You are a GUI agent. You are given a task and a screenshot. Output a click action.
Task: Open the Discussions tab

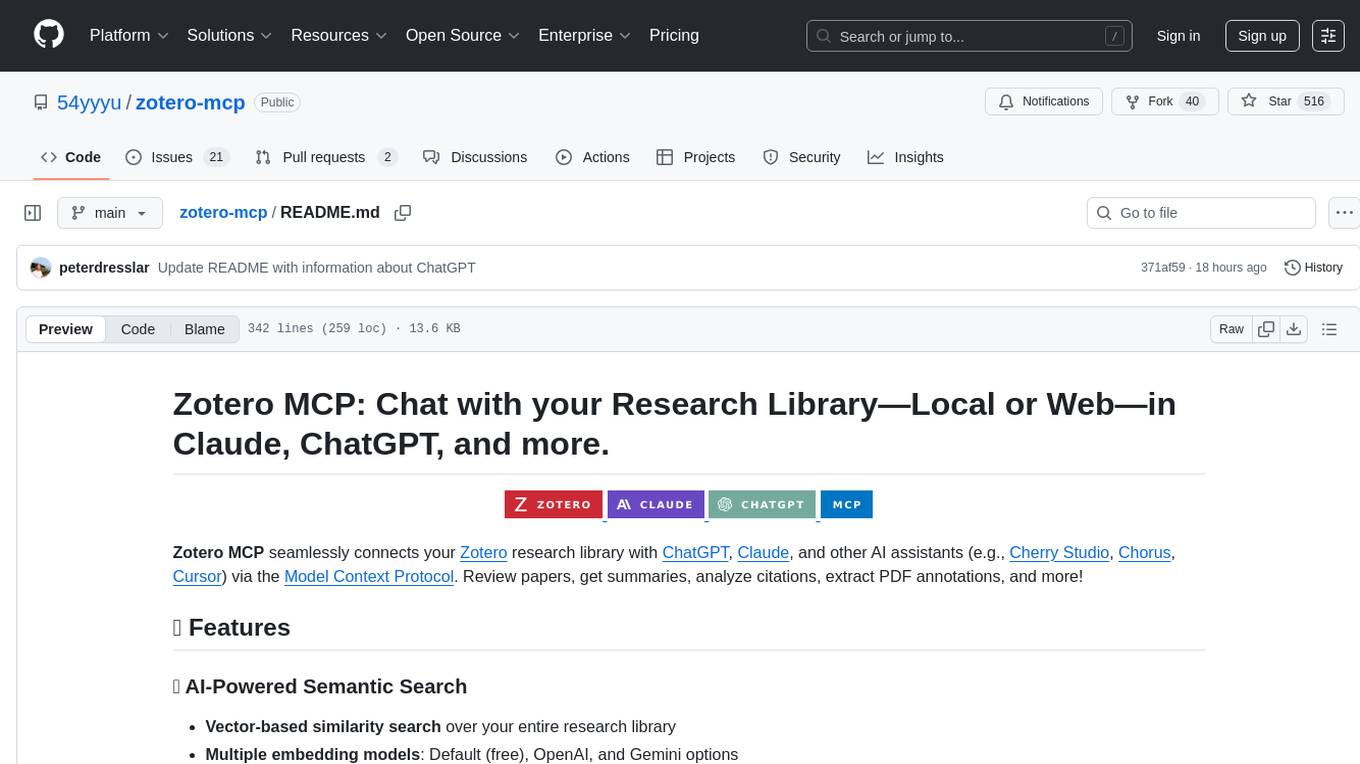(x=475, y=157)
